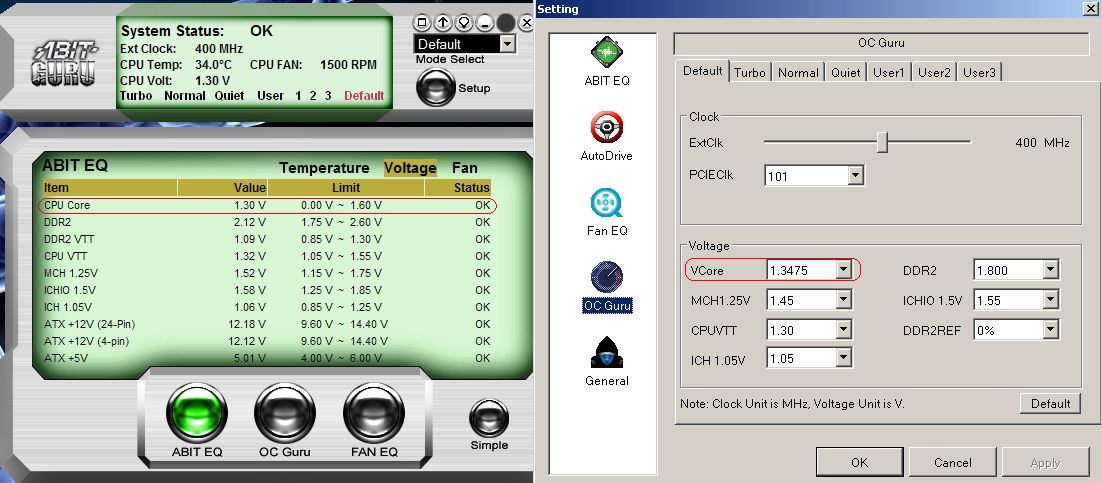
Task: Show the Fan view in ABIT EQ
Action: 465,168
